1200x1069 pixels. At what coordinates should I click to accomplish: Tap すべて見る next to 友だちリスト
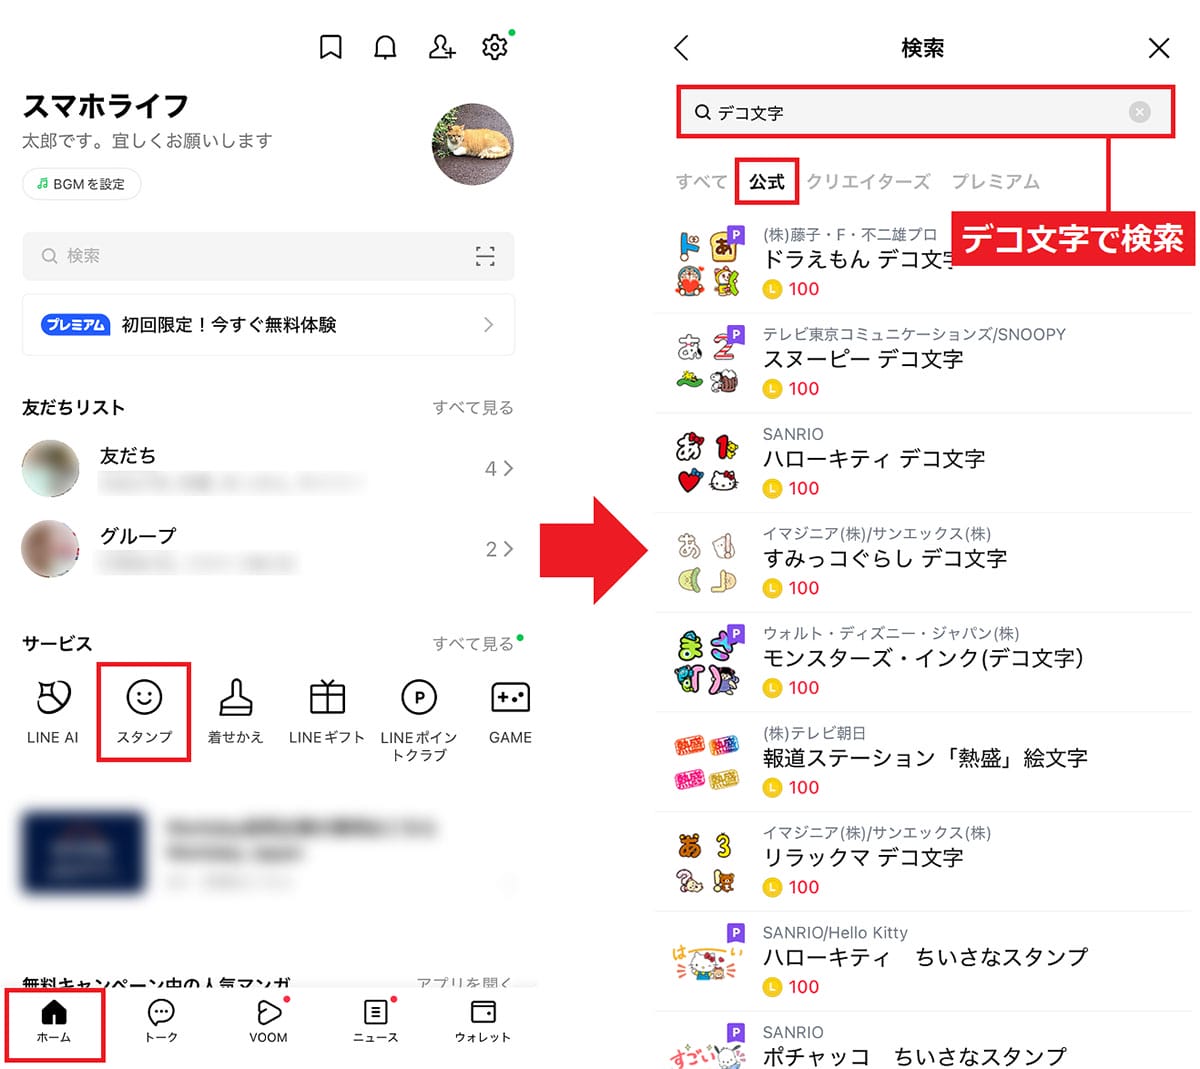(472, 407)
